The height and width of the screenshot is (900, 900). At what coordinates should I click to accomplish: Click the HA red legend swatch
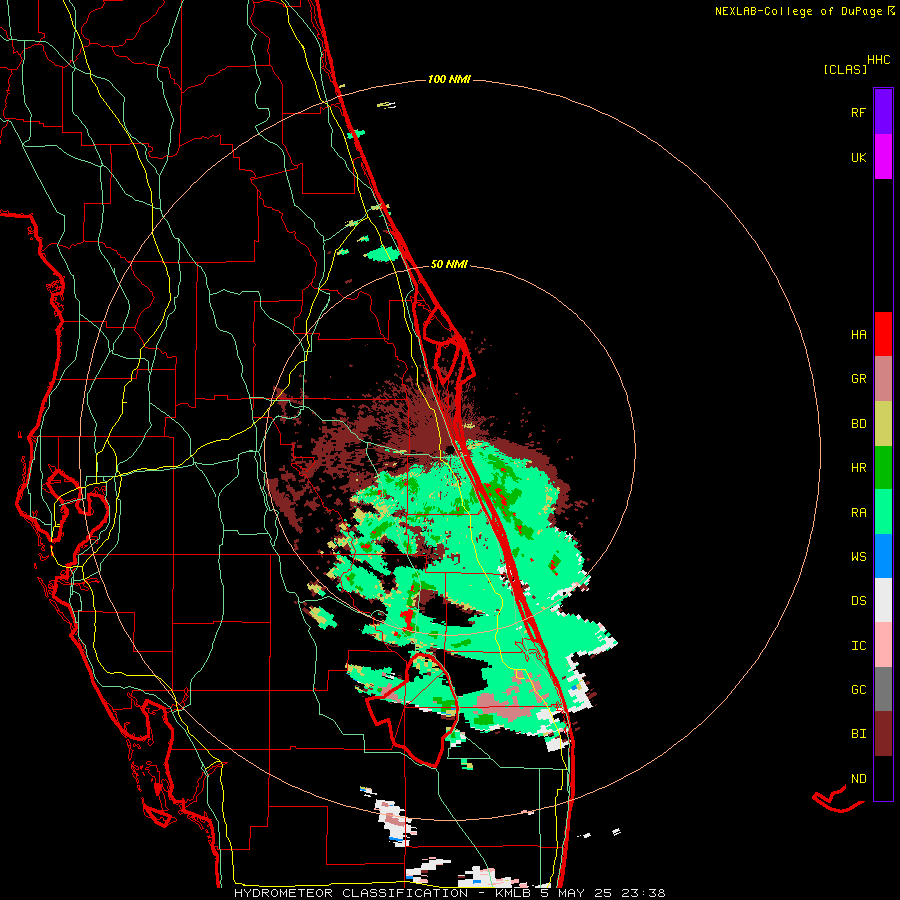tap(883, 334)
